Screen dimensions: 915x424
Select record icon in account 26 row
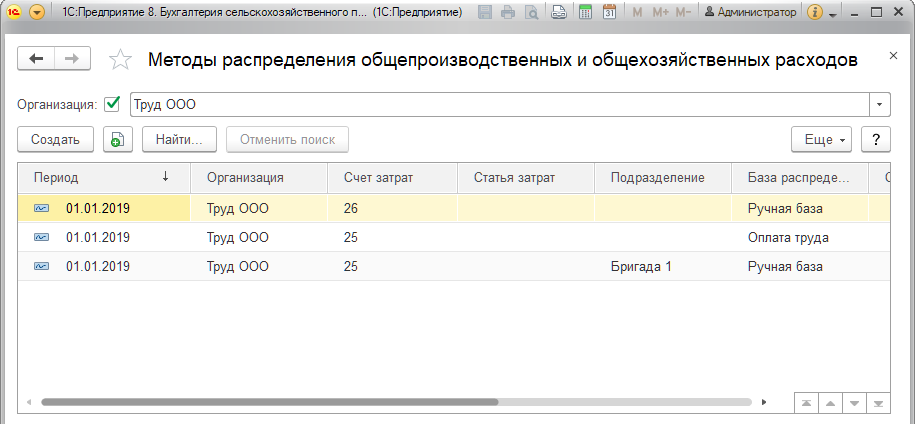point(42,208)
